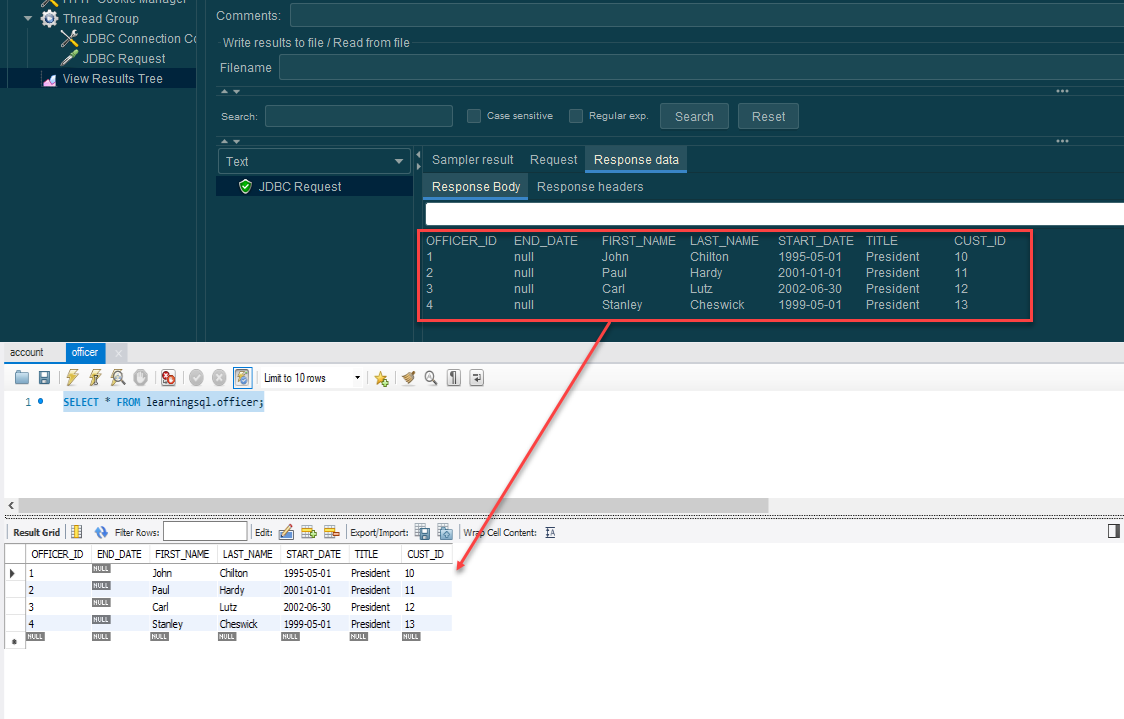Click OFFICER_ID column header in grid
This screenshot has width=1124, height=719.
pos(57,554)
